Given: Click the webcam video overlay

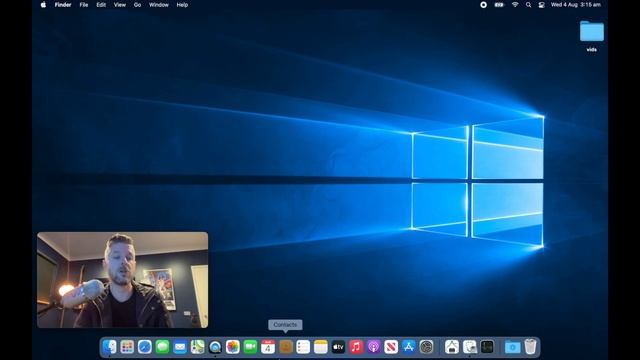Looking at the screenshot, I should pos(122,280).
